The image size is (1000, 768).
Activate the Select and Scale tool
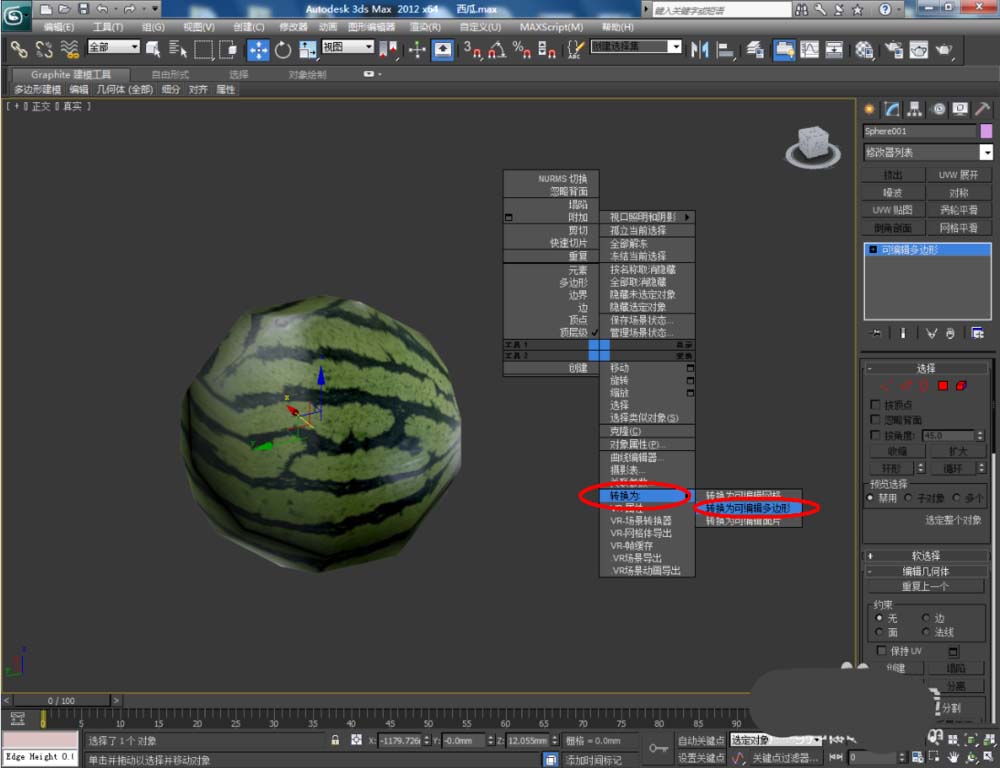307,50
